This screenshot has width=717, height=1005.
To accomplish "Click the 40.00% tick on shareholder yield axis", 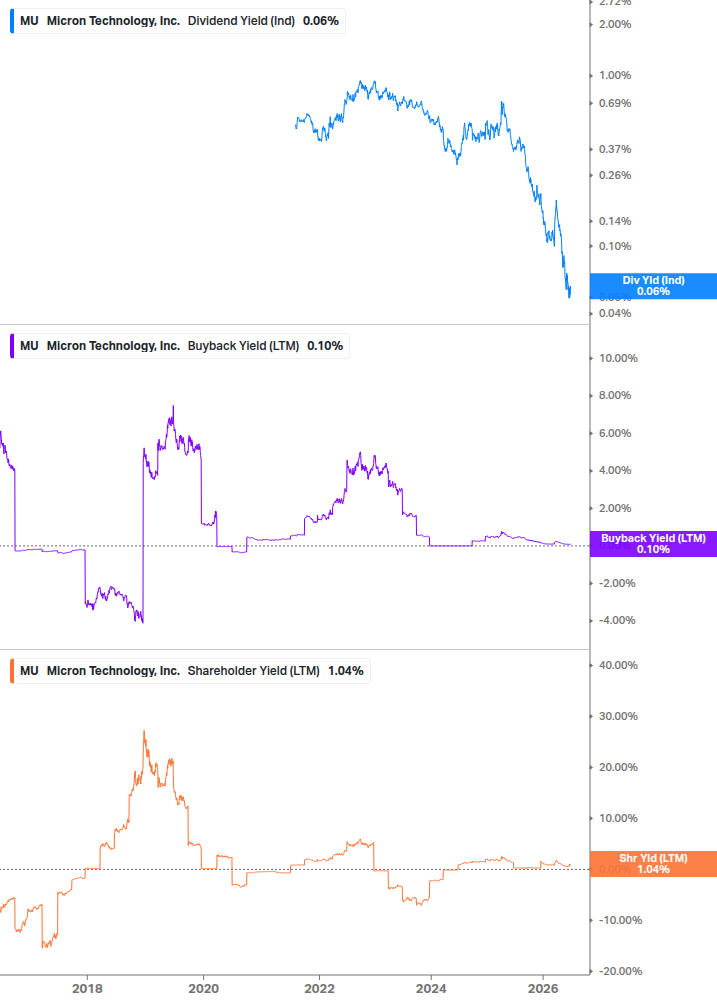I will click(x=618, y=665).
